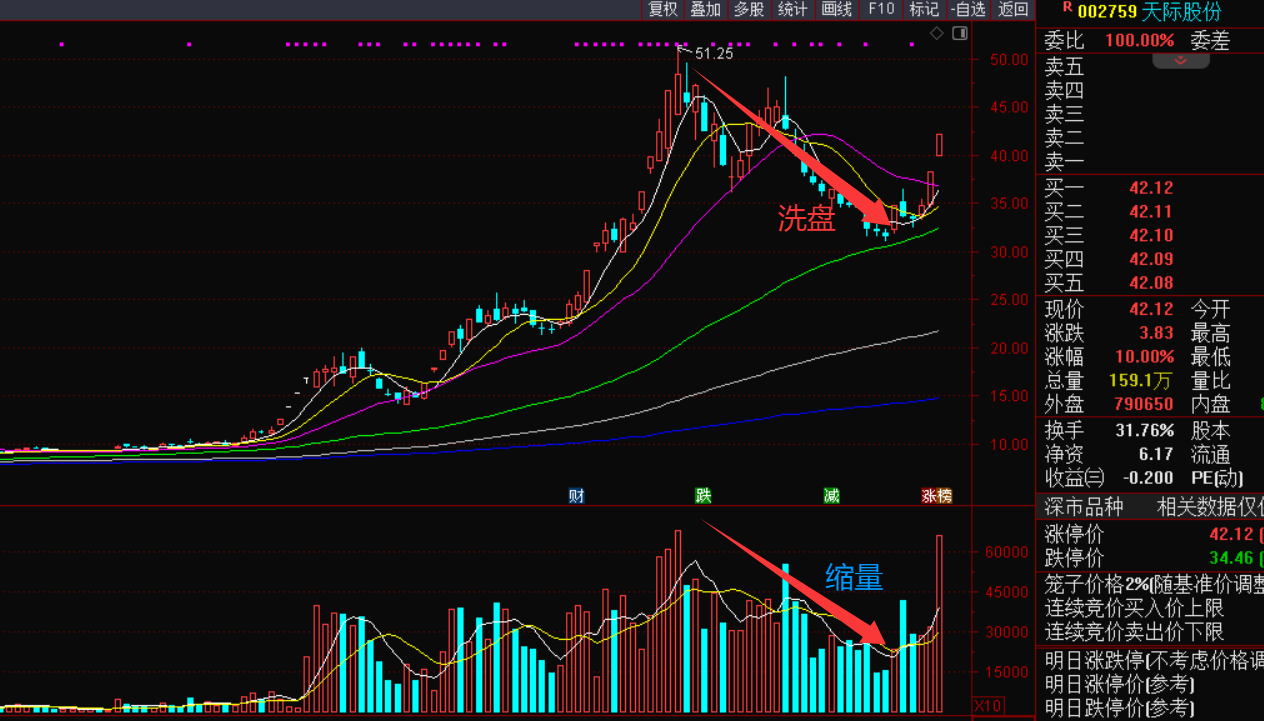This screenshot has height=721, width=1264.
Task: Click 买二 price 42.11
Action: (1151, 212)
